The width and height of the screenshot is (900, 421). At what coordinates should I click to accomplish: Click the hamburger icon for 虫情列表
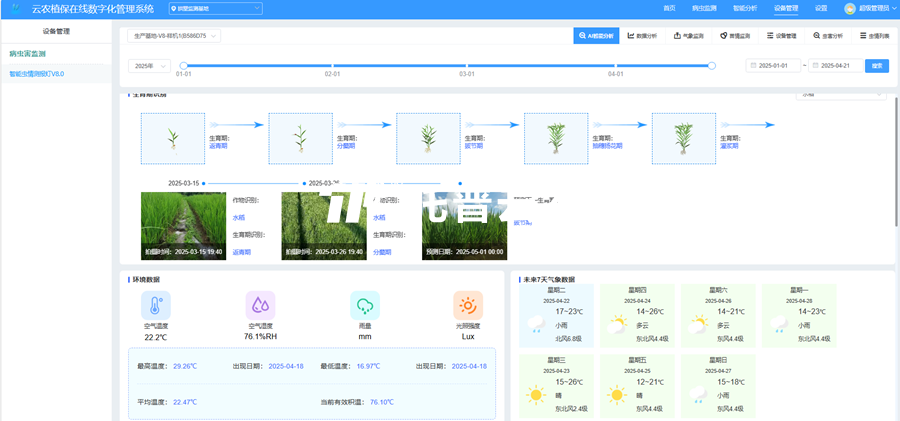click(863, 36)
